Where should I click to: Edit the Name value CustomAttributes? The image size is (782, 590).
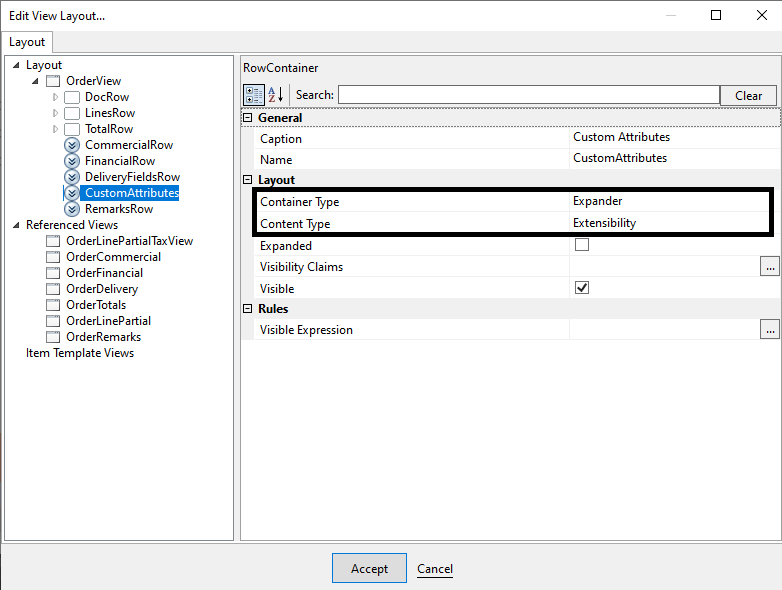(x=620, y=158)
